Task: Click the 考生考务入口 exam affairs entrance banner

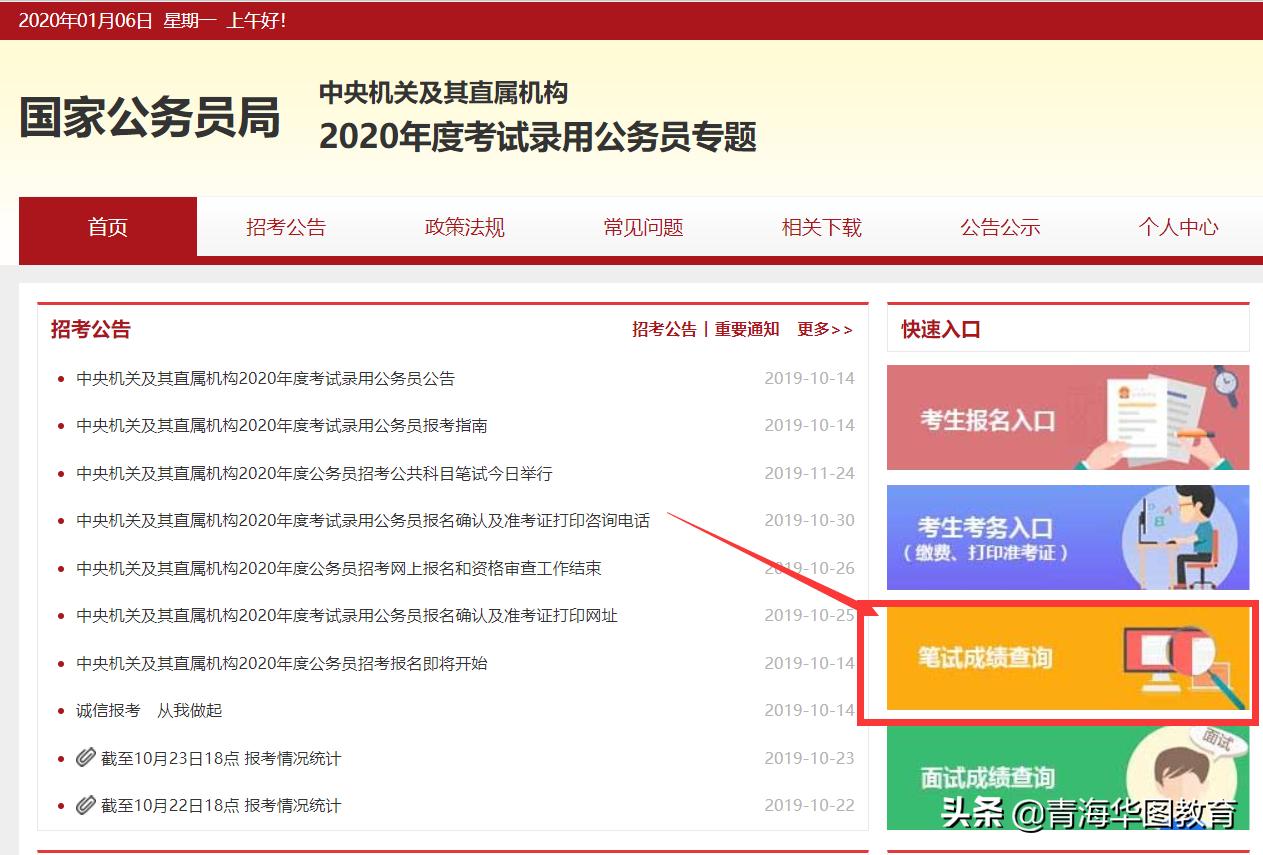Action: (x=1067, y=538)
